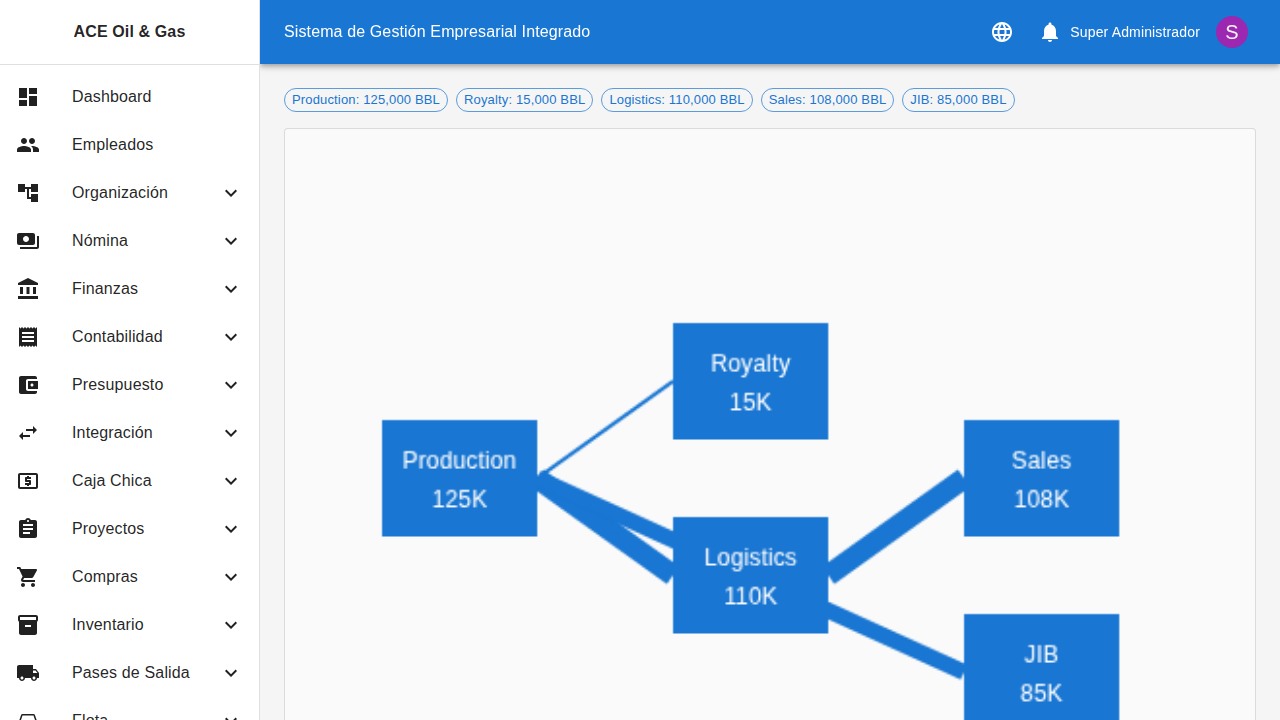The image size is (1280, 720).
Task: Toggle the JIB: 85,000 BBL chip
Action: tap(958, 99)
